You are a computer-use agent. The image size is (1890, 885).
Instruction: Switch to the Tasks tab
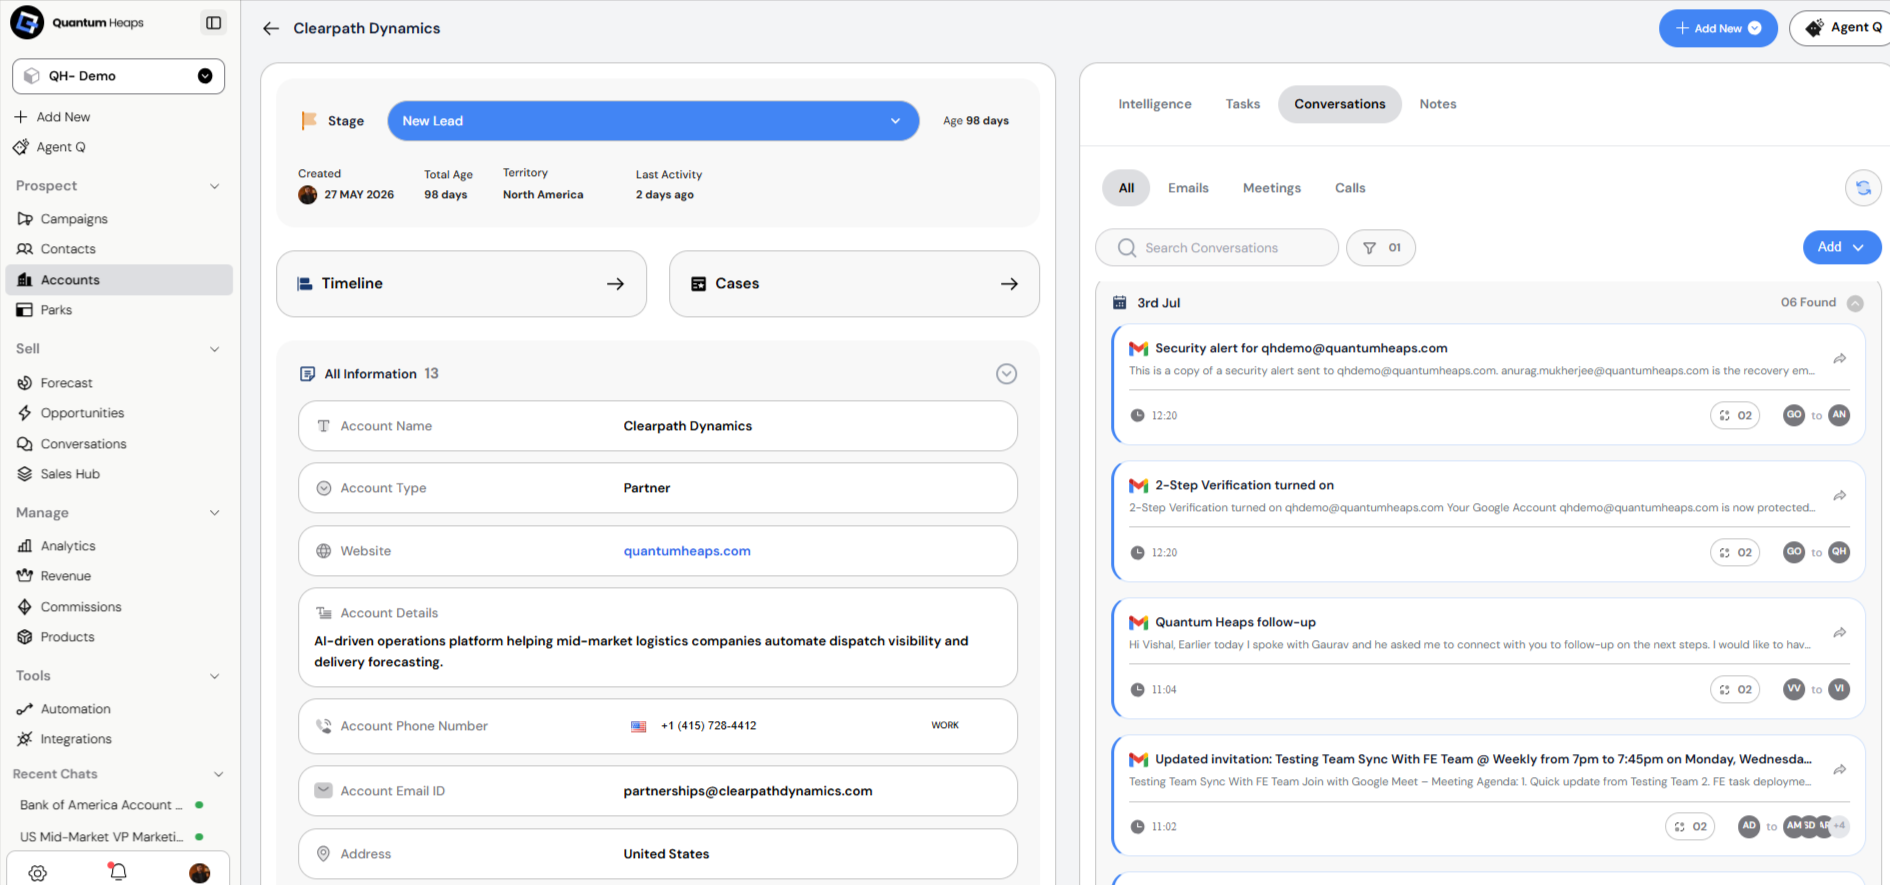1243,104
